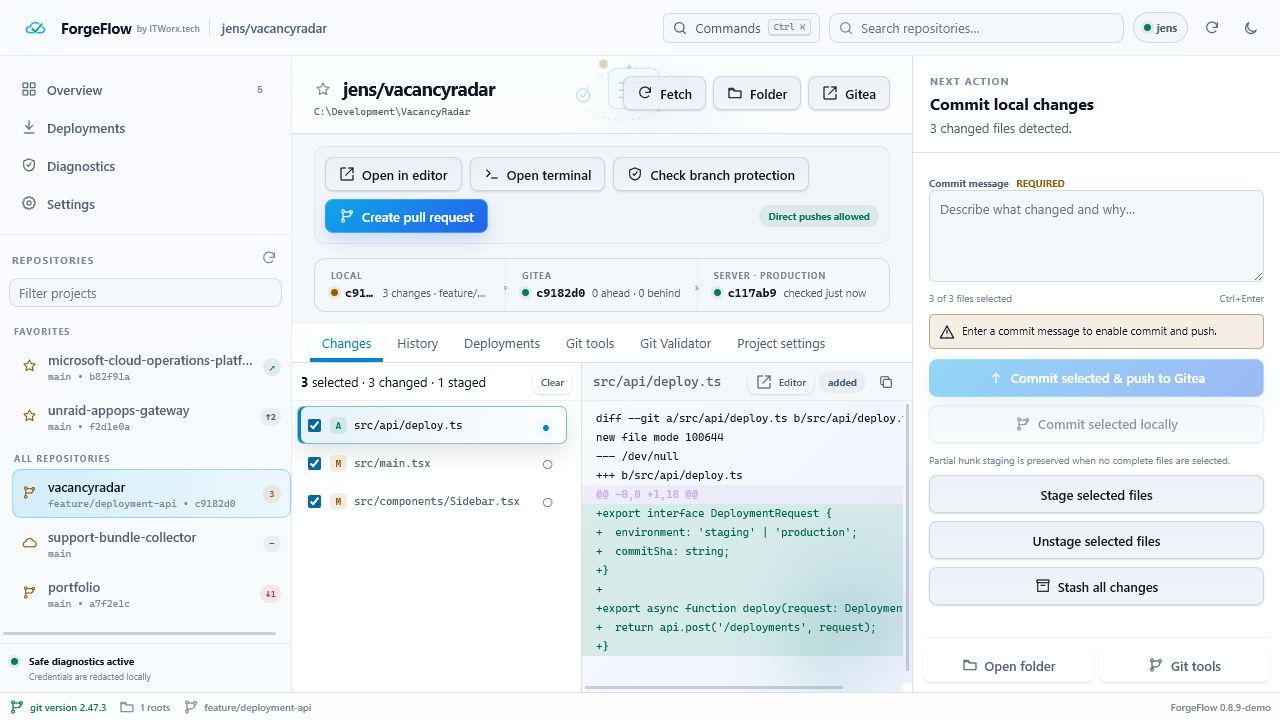Open deploy.ts with Editor button
This screenshot has height=720, width=1280.
click(781, 382)
